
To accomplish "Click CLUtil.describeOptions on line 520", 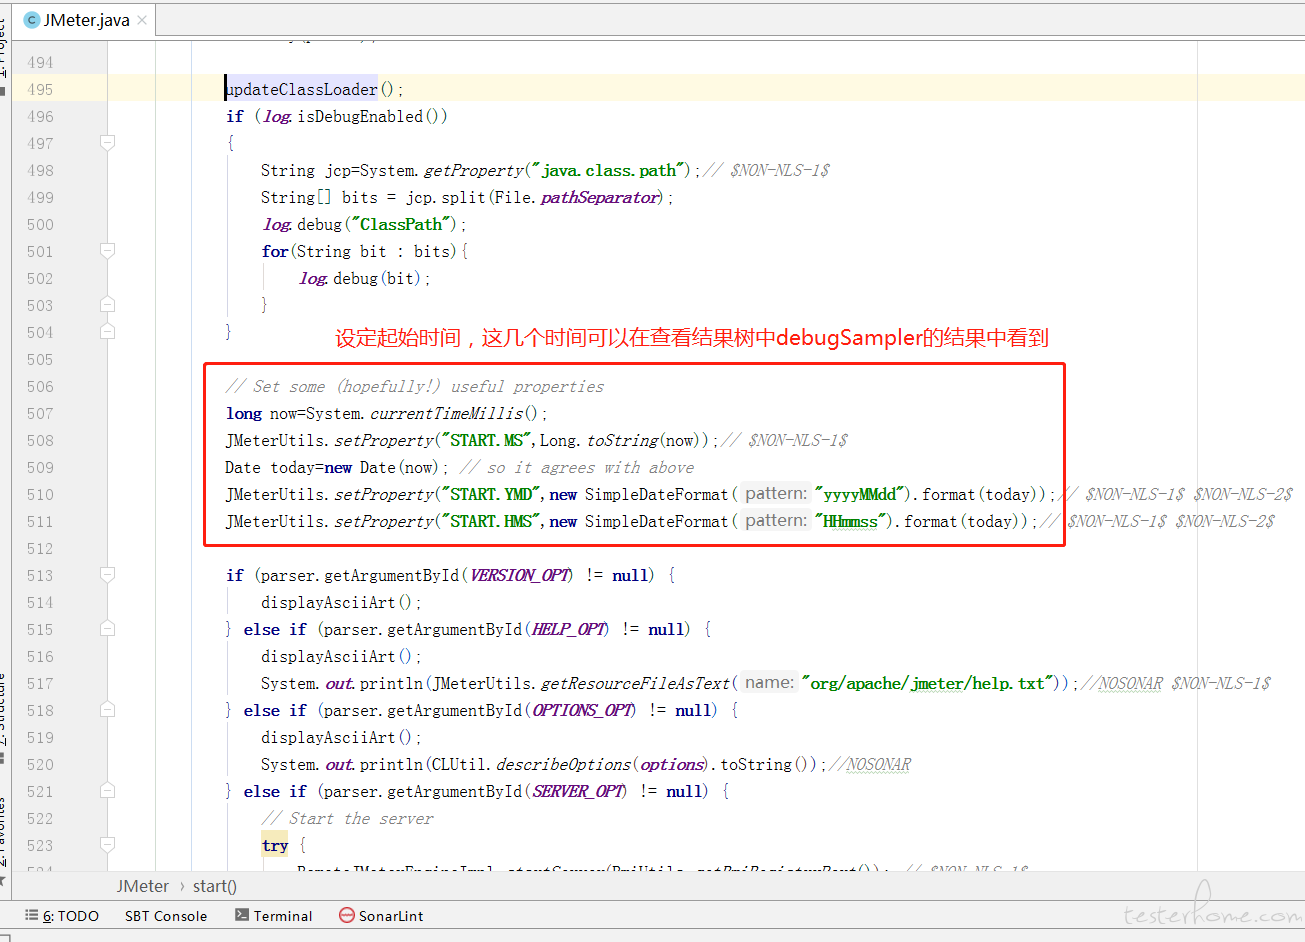I will [530, 764].
